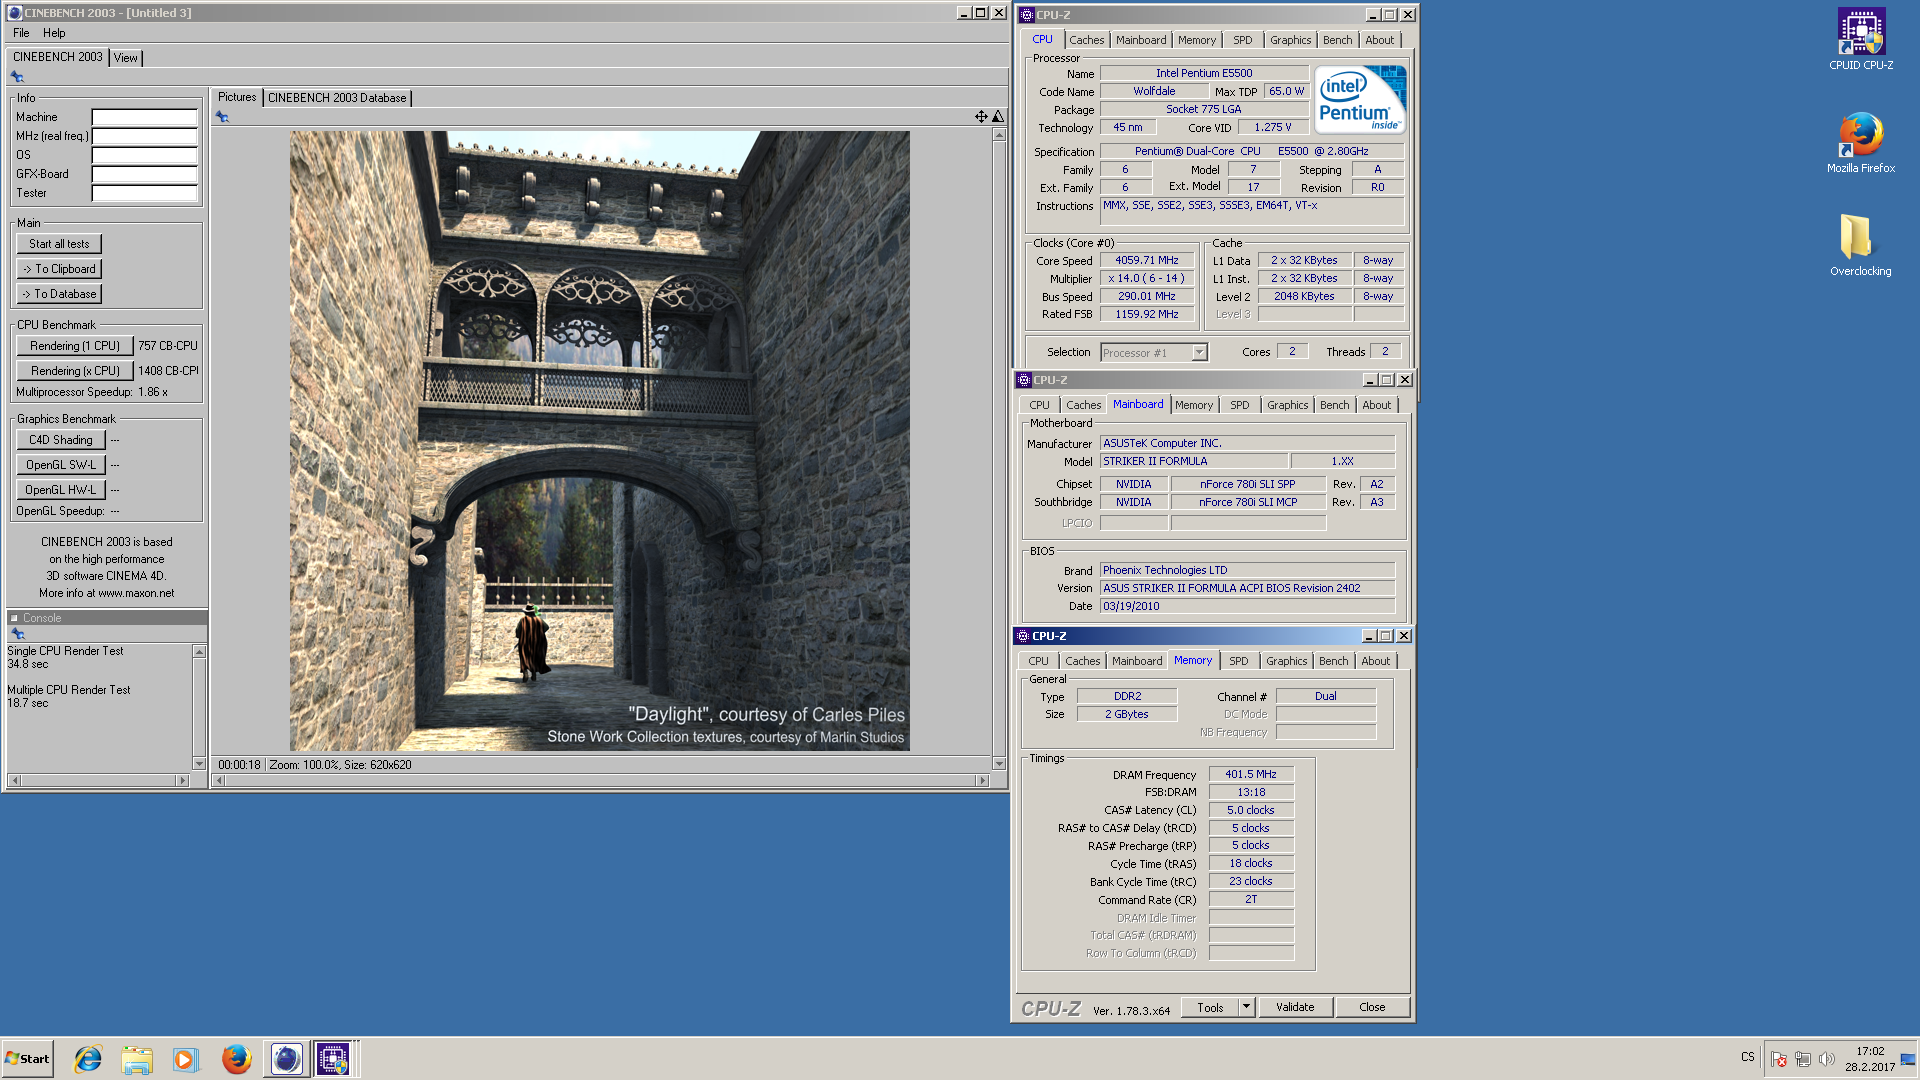Run Rendering (1 CPU) benchmark
Viewport: 1920px width, 1080px height.
pyautogui.click(x=75, y=346)
